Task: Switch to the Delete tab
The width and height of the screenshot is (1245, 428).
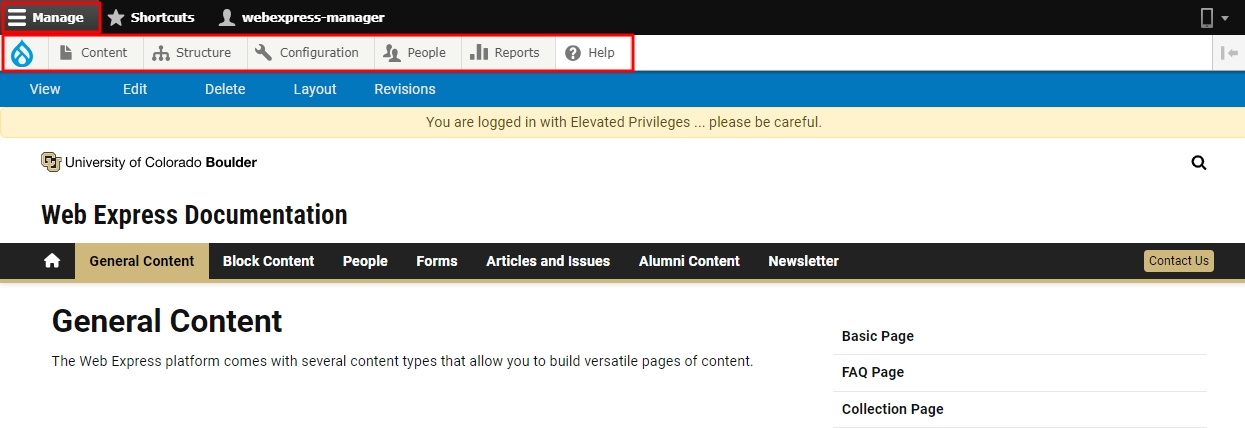Action: coord(225,89)
